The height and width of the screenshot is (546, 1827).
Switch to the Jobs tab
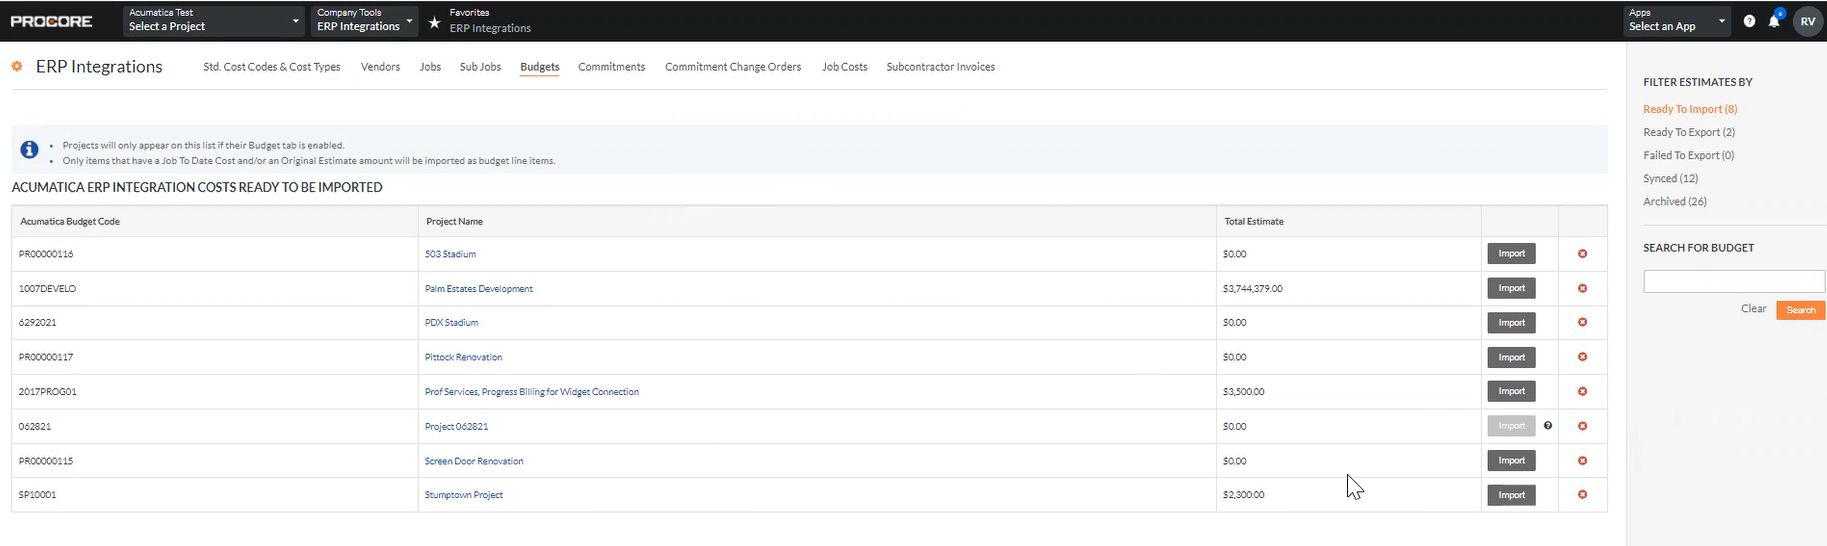(x=430, y=67)
